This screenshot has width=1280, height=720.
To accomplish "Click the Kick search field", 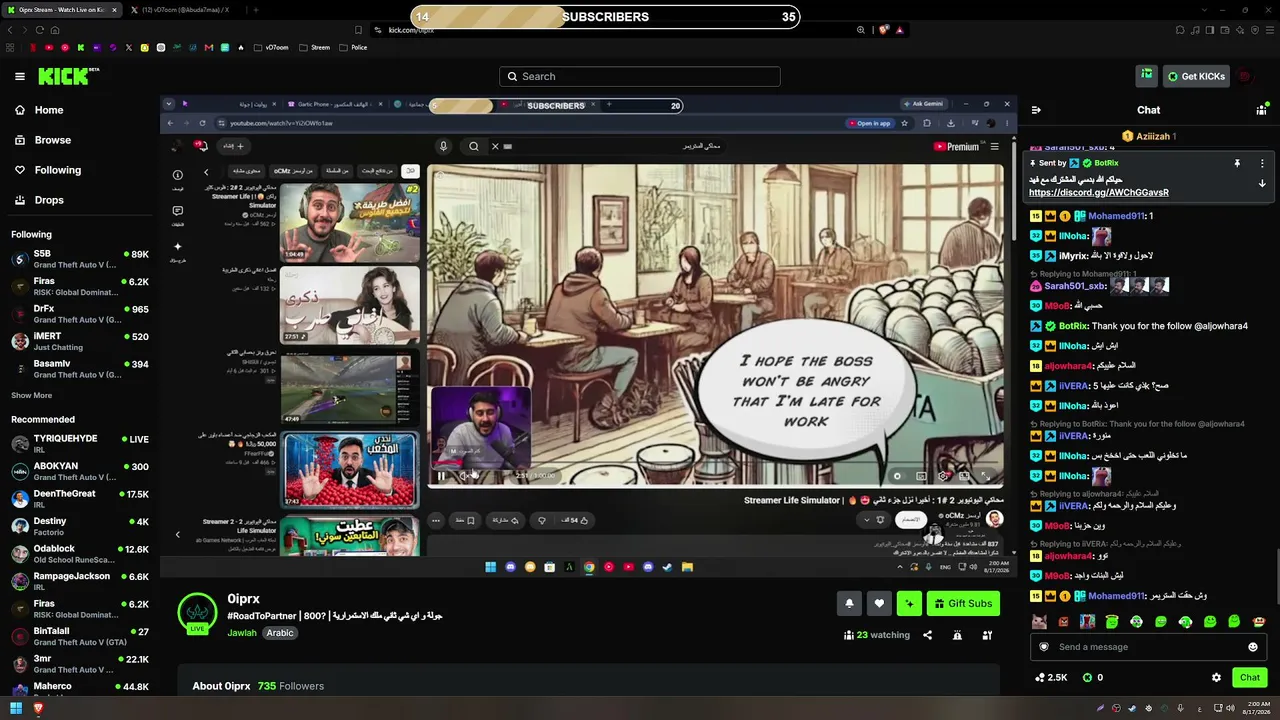I will coord(640,76).
